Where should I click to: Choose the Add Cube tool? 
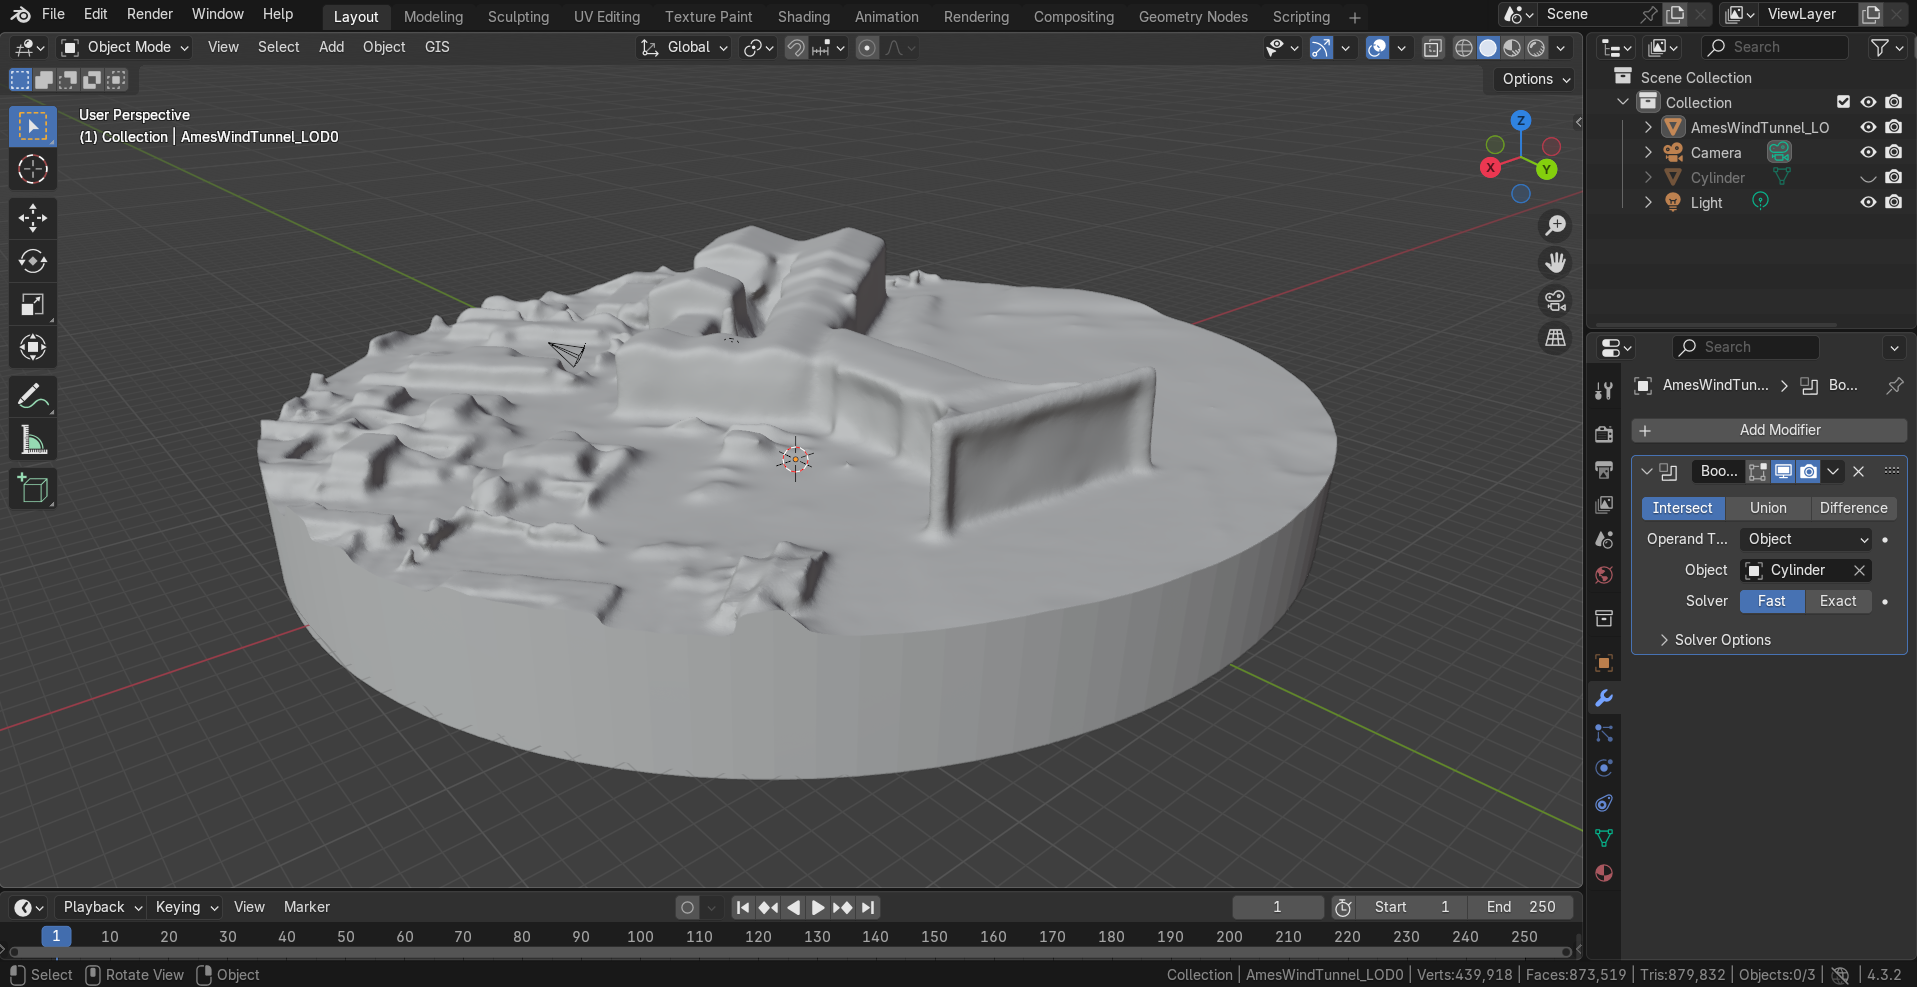click(33, 489)
